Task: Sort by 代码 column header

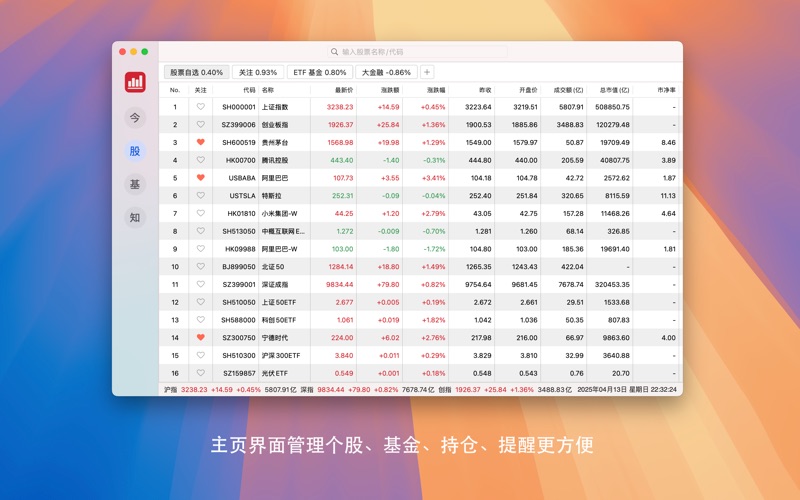Action: (x=249, y=90)
